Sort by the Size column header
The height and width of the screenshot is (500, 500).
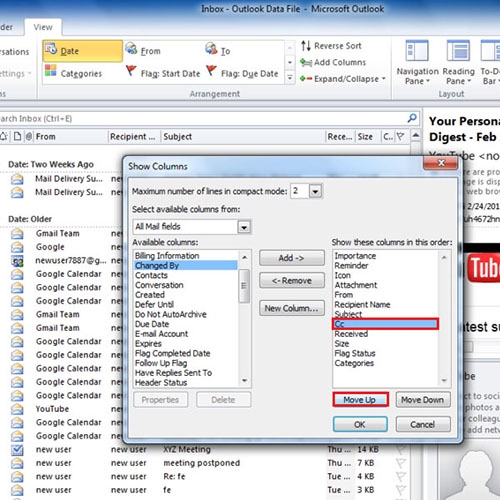point(368,136)
